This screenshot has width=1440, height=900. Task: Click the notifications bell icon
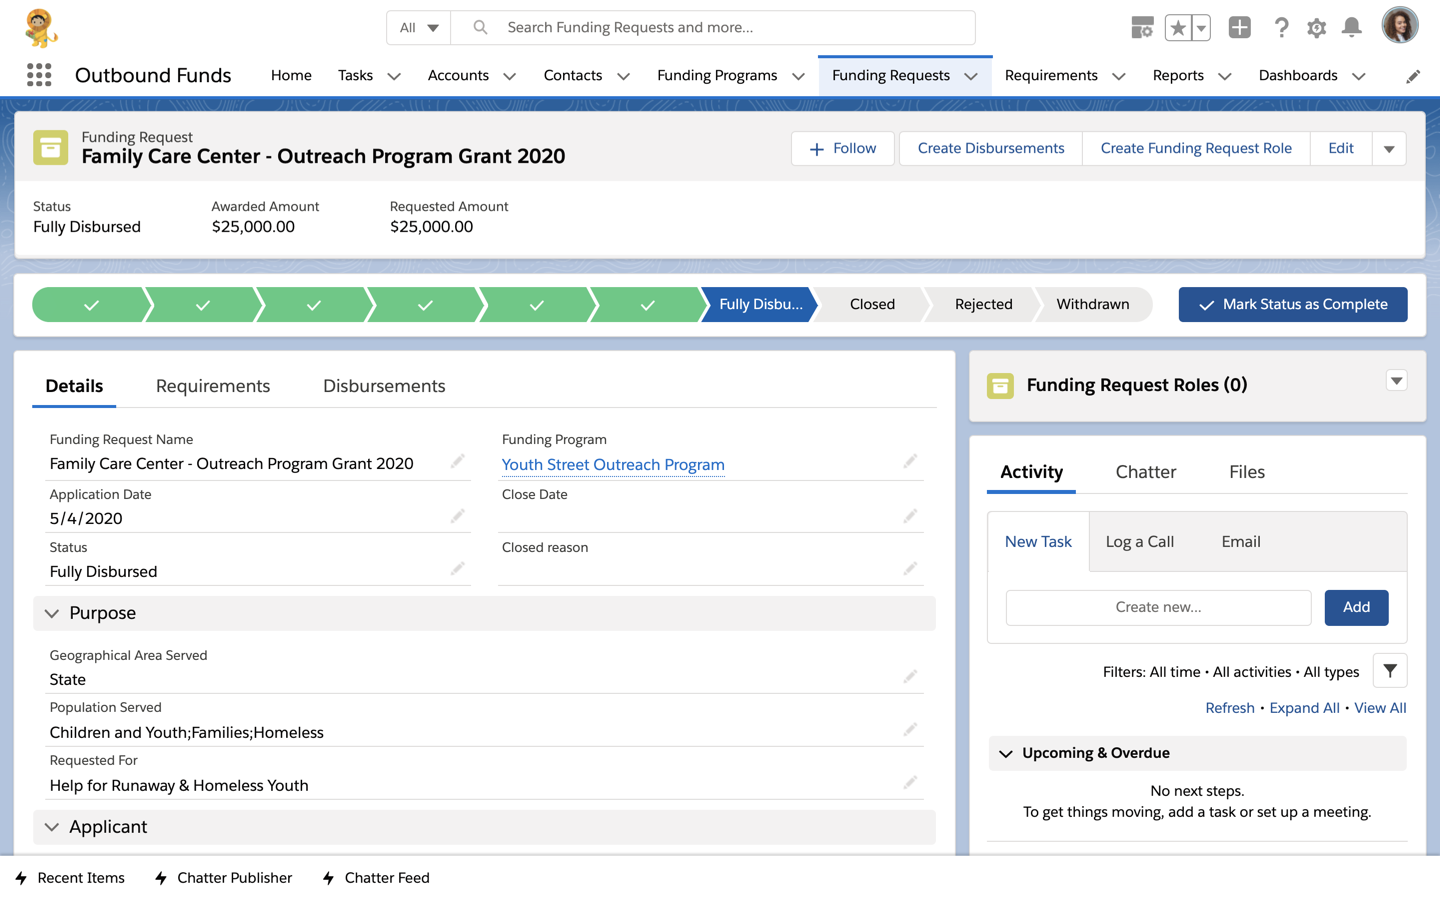tap(1351, 28)
